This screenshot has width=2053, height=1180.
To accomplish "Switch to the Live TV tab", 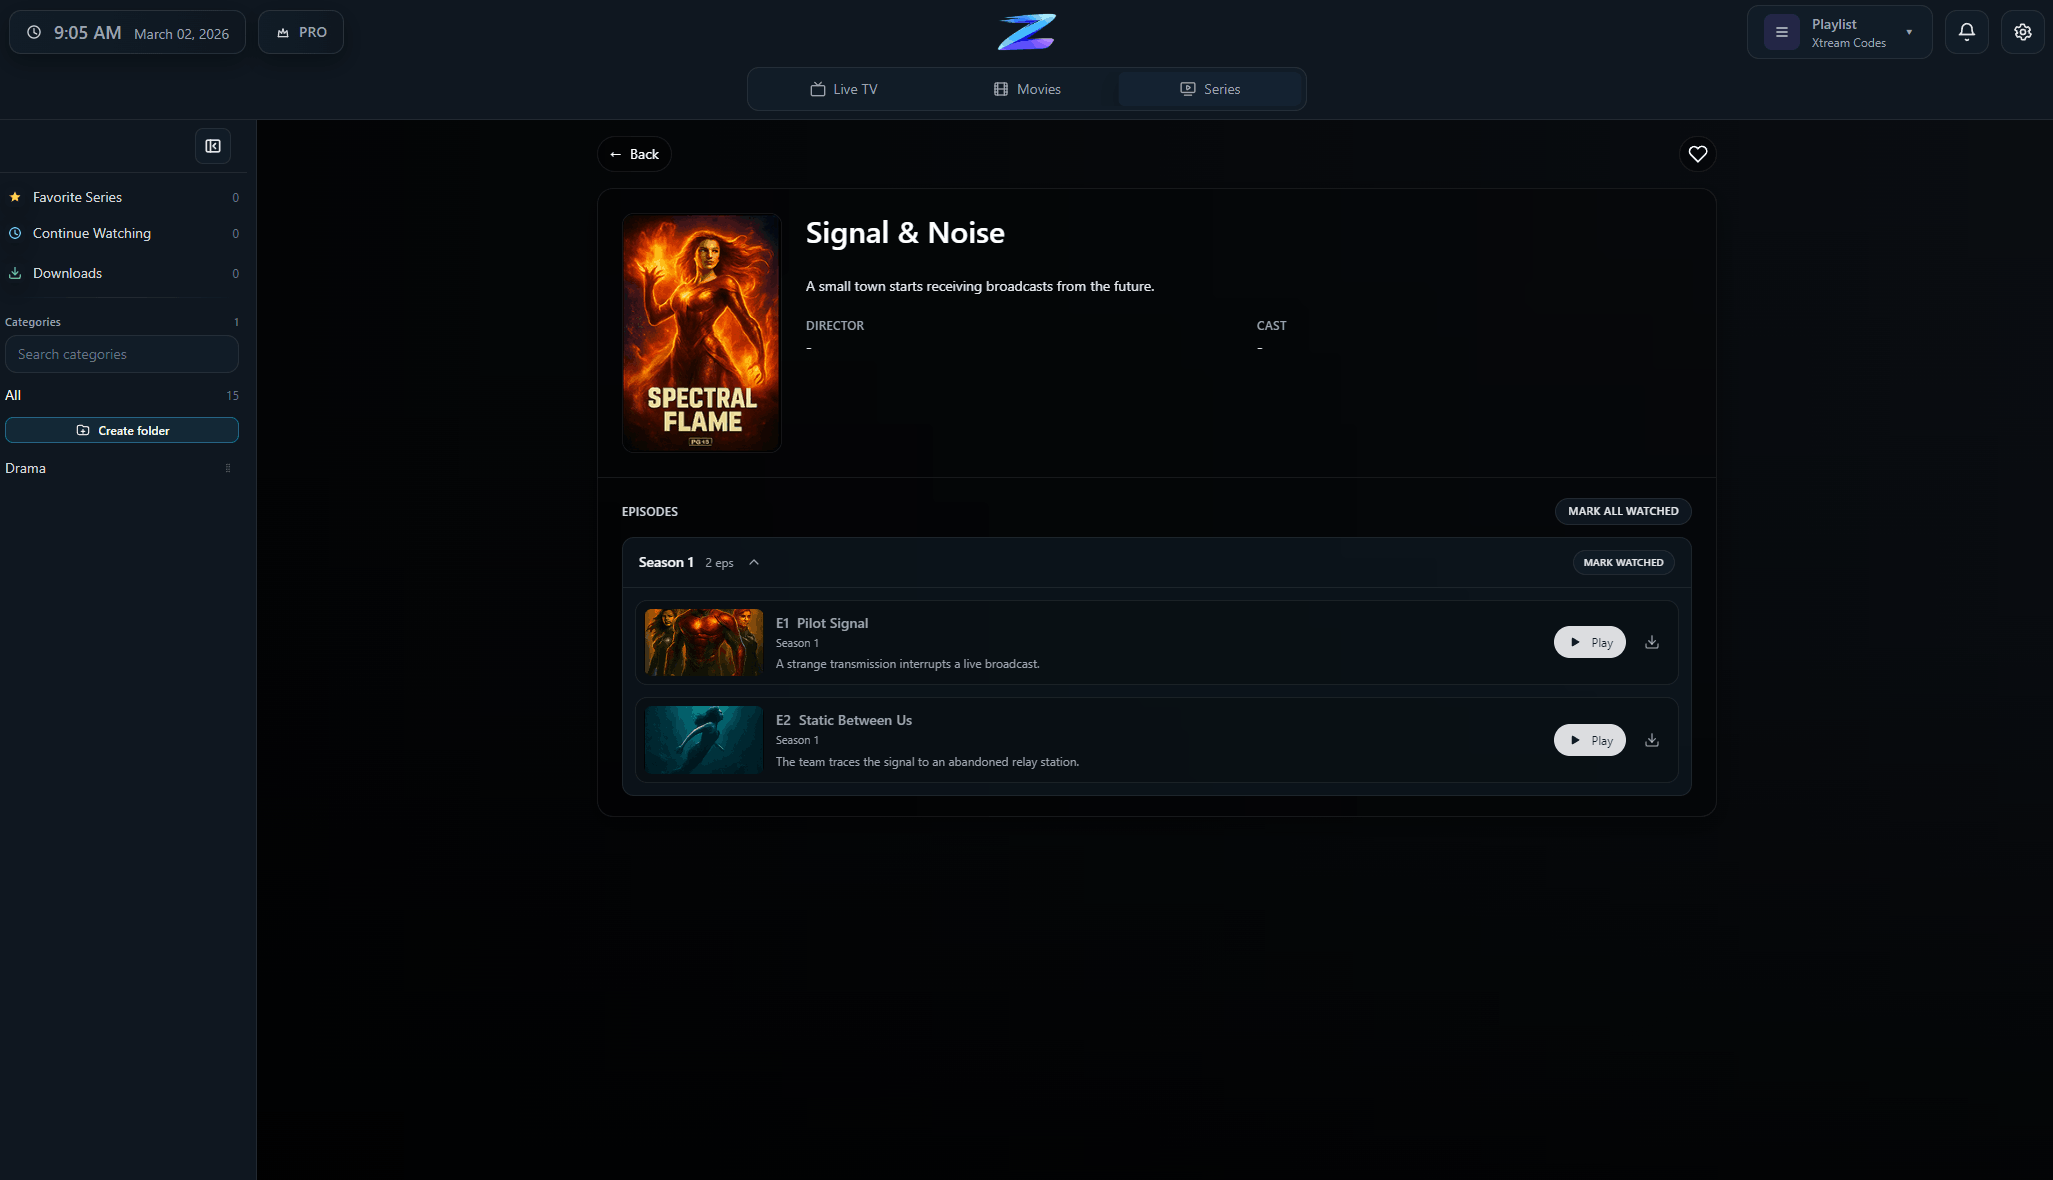I will (843, 89).
